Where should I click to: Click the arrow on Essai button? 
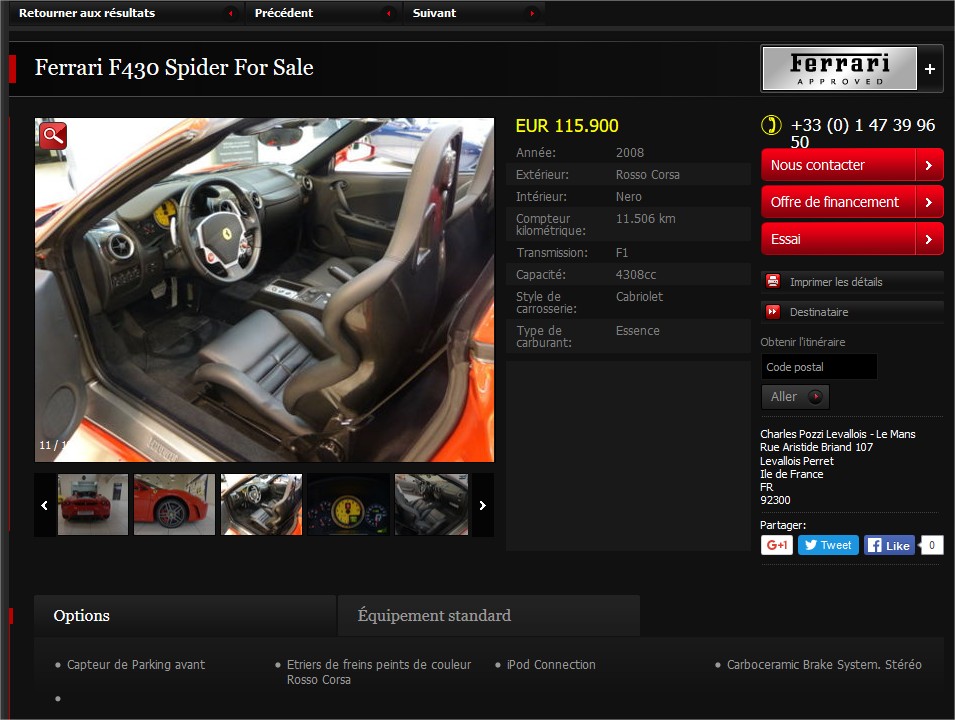[x=929, y=239]
